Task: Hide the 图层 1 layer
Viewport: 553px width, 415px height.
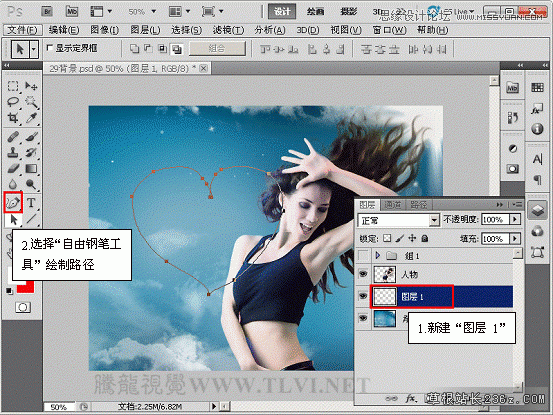Action: pyautogui.click(x=363, y=296)
